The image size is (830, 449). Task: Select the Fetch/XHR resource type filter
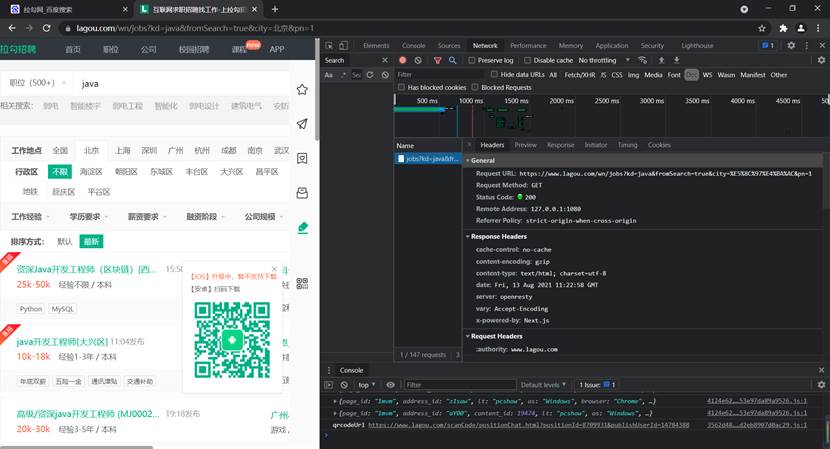(x=580, y=75)
